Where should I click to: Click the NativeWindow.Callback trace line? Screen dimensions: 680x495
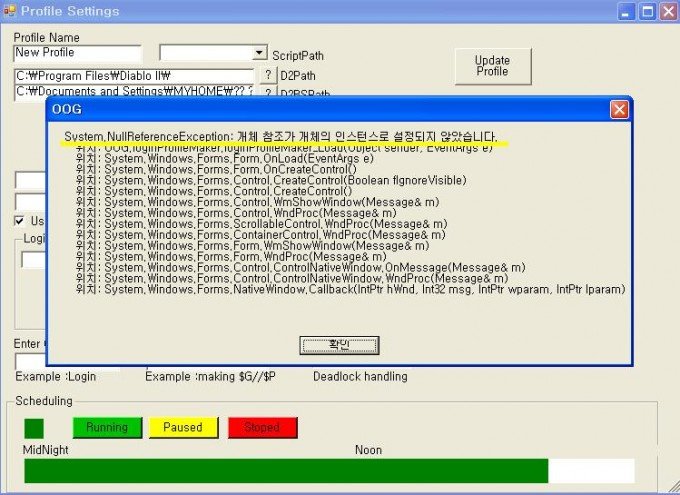coord(350,289)
